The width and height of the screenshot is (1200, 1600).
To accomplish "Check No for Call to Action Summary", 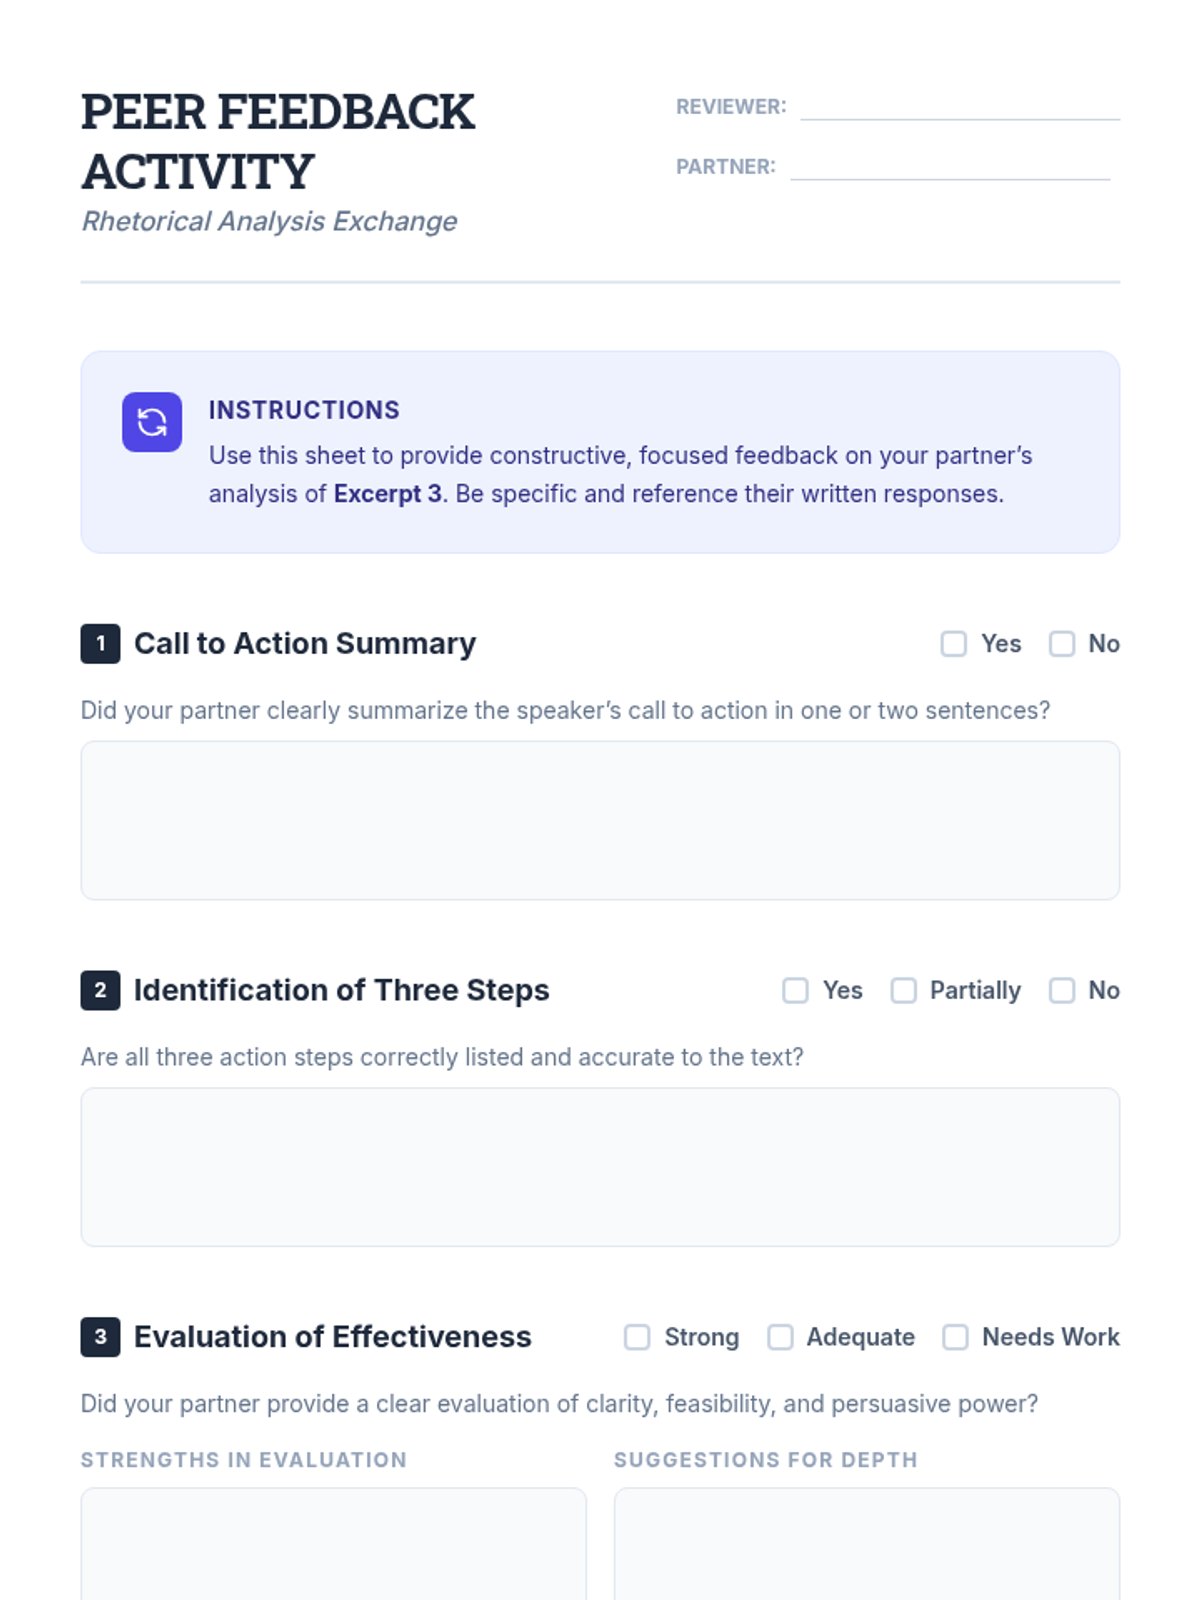I will pos(1062,644).
